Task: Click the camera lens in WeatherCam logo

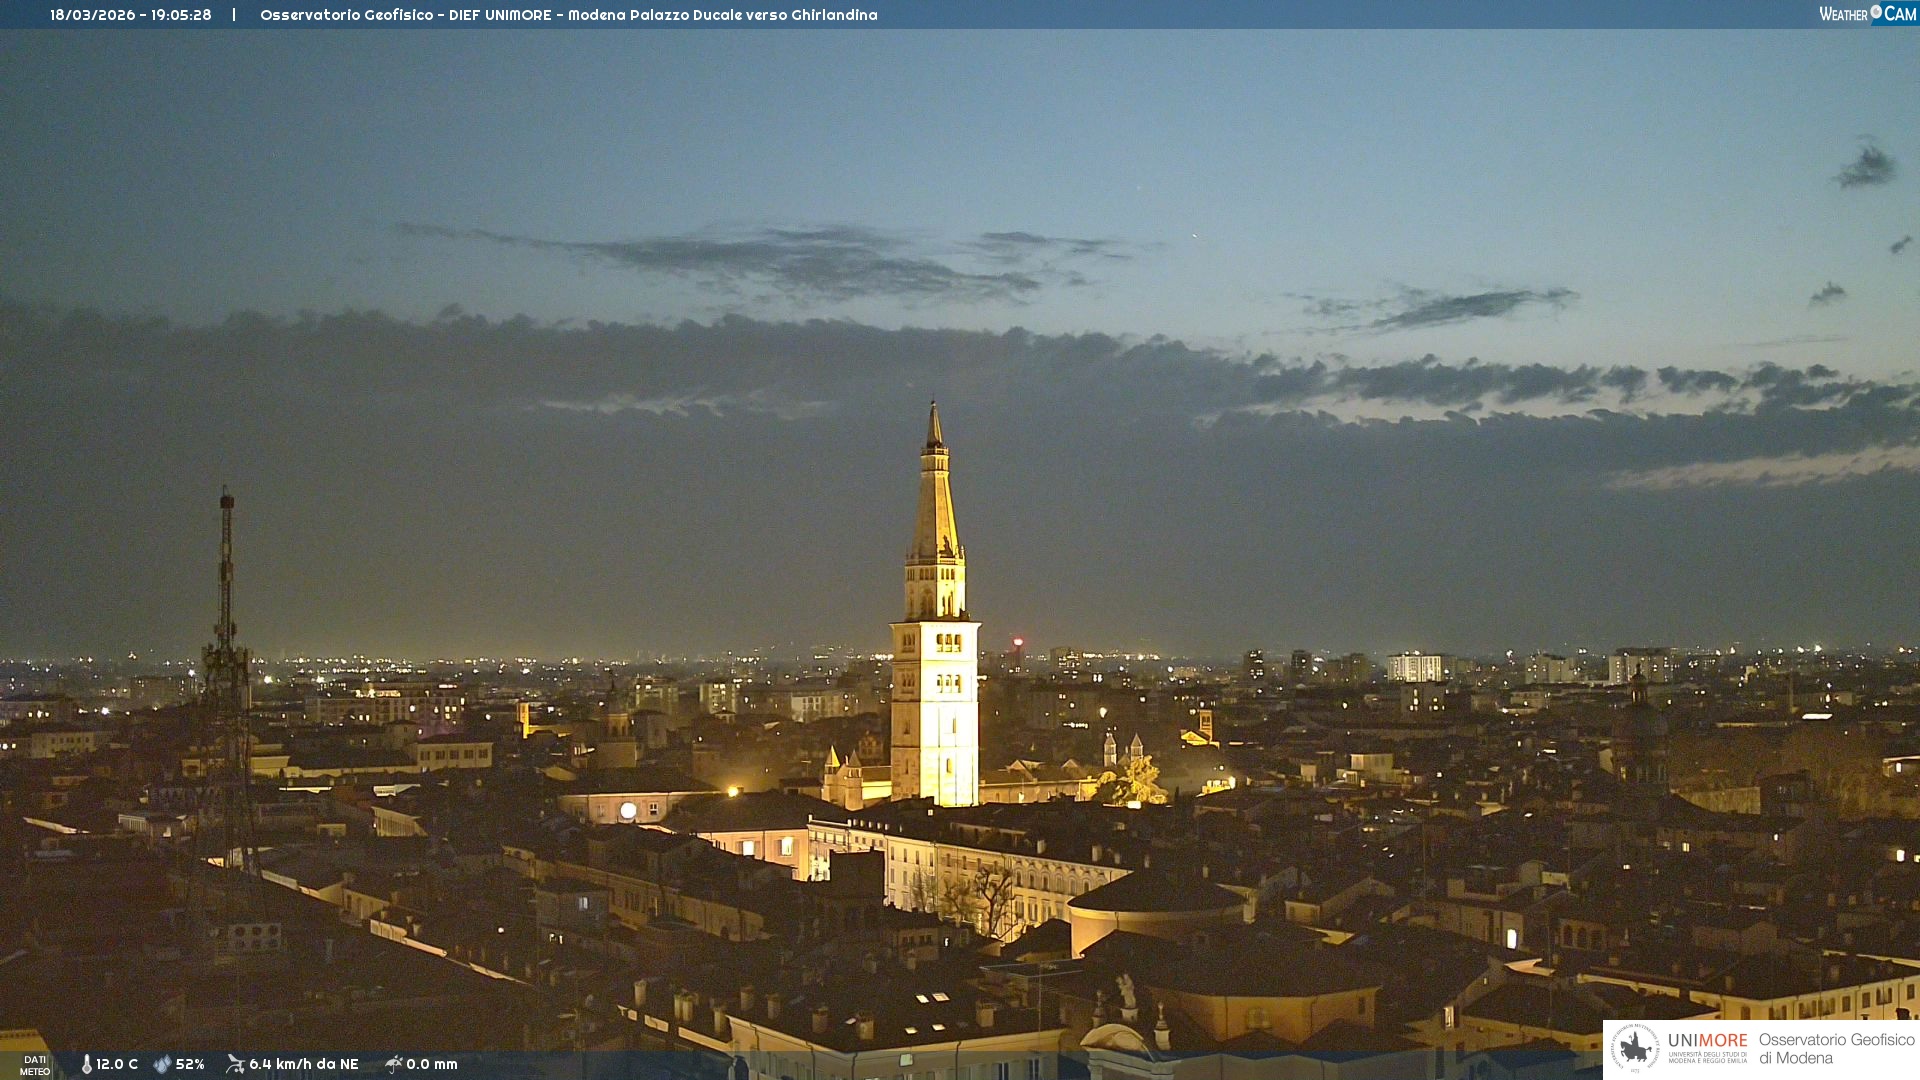Action: pos(1876,12)
